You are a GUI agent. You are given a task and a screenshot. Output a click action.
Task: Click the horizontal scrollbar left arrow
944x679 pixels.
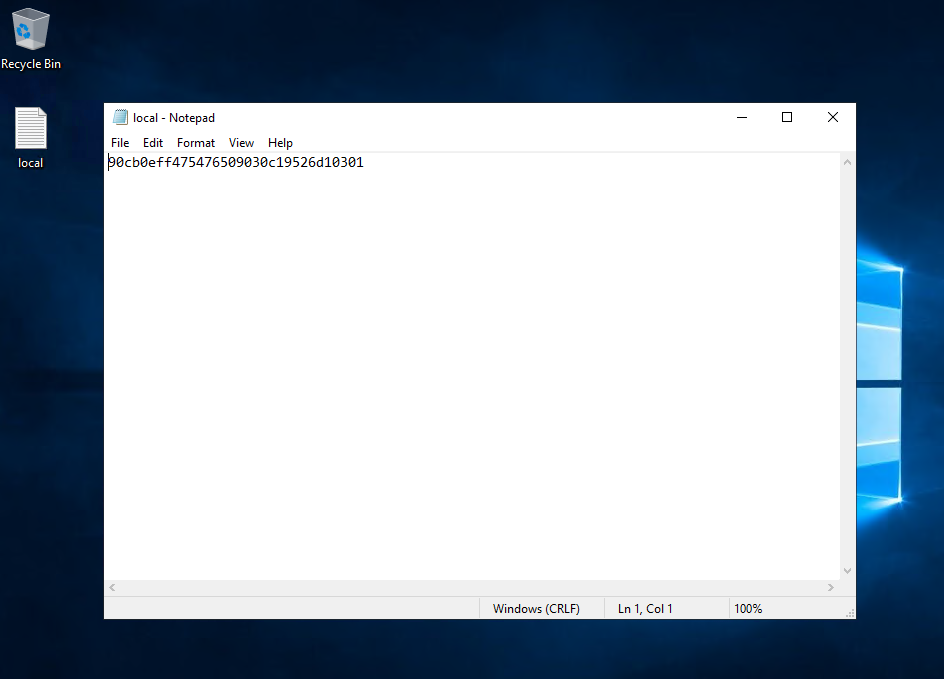point(112,588)
